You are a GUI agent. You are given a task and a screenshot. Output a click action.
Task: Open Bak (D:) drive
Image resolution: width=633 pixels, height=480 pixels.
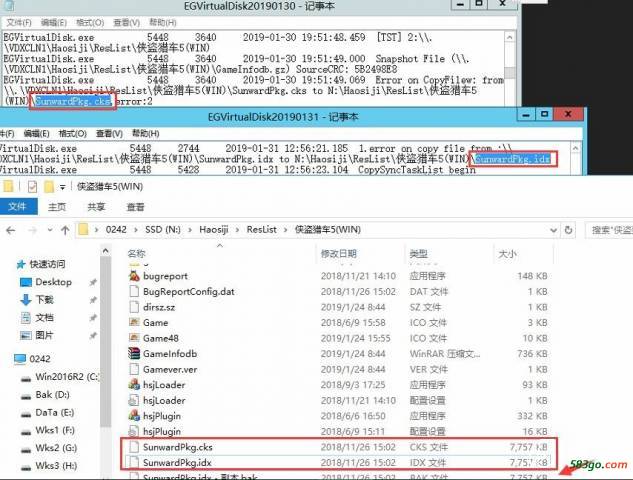pos(52,394)
